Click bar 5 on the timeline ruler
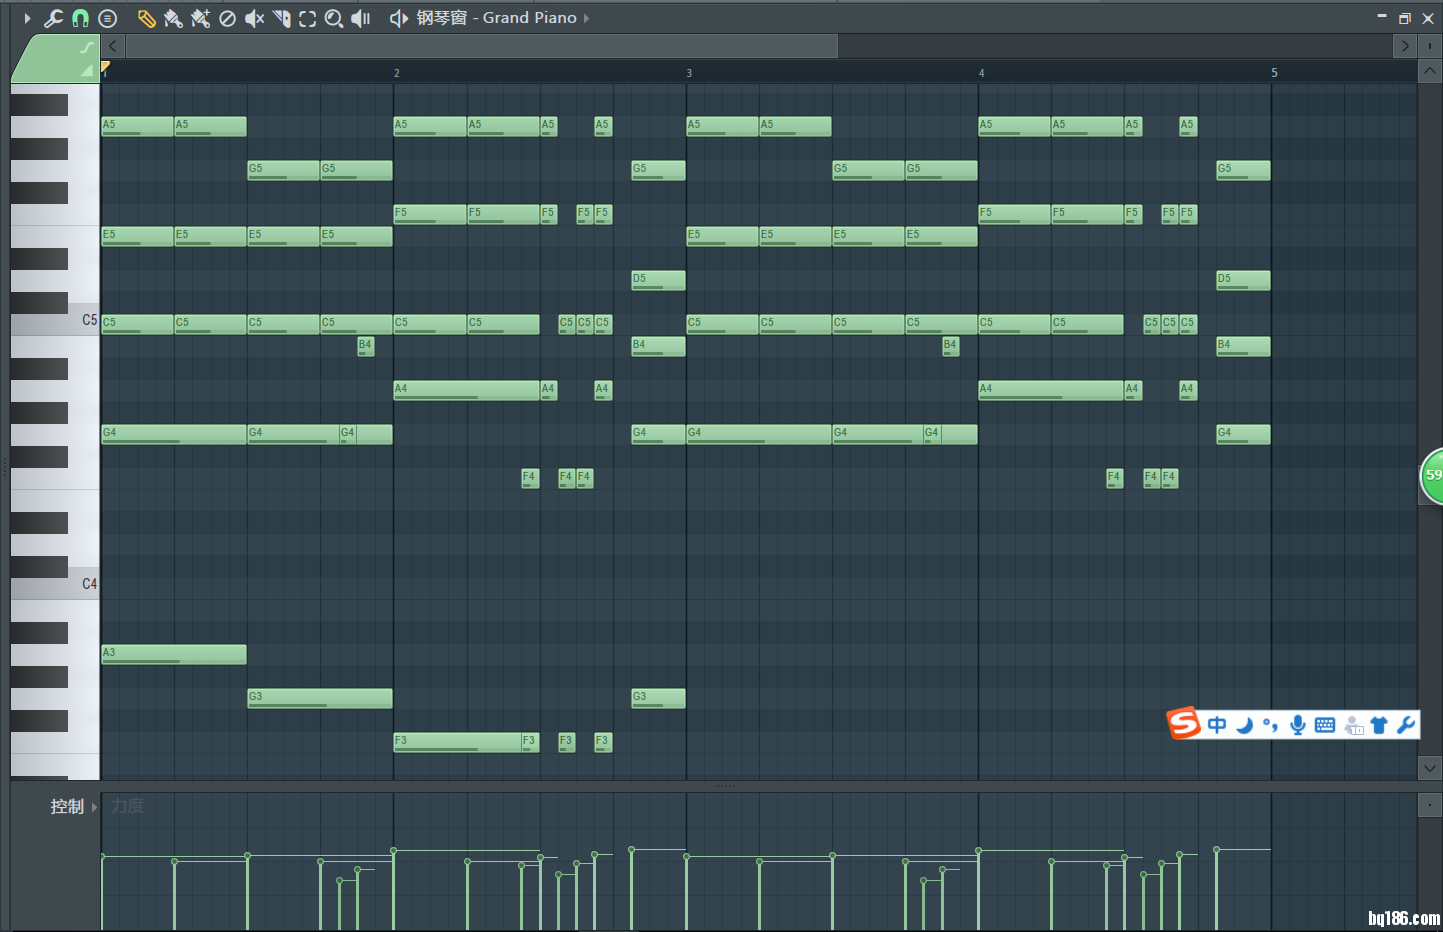This screenshot has height=932, width=1443. (1274, 73)
